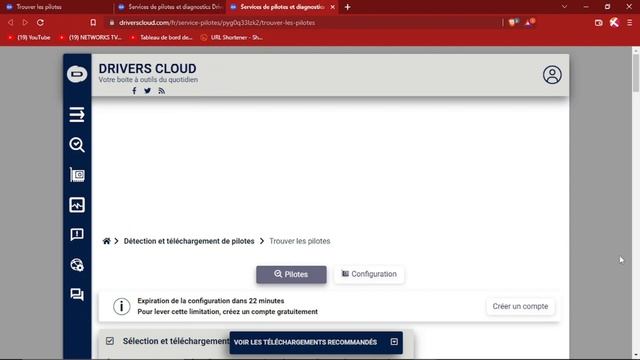The image size is (640, 360).
Task: Click the page vertical scrollbar thumb
Action: coord(636,73)
